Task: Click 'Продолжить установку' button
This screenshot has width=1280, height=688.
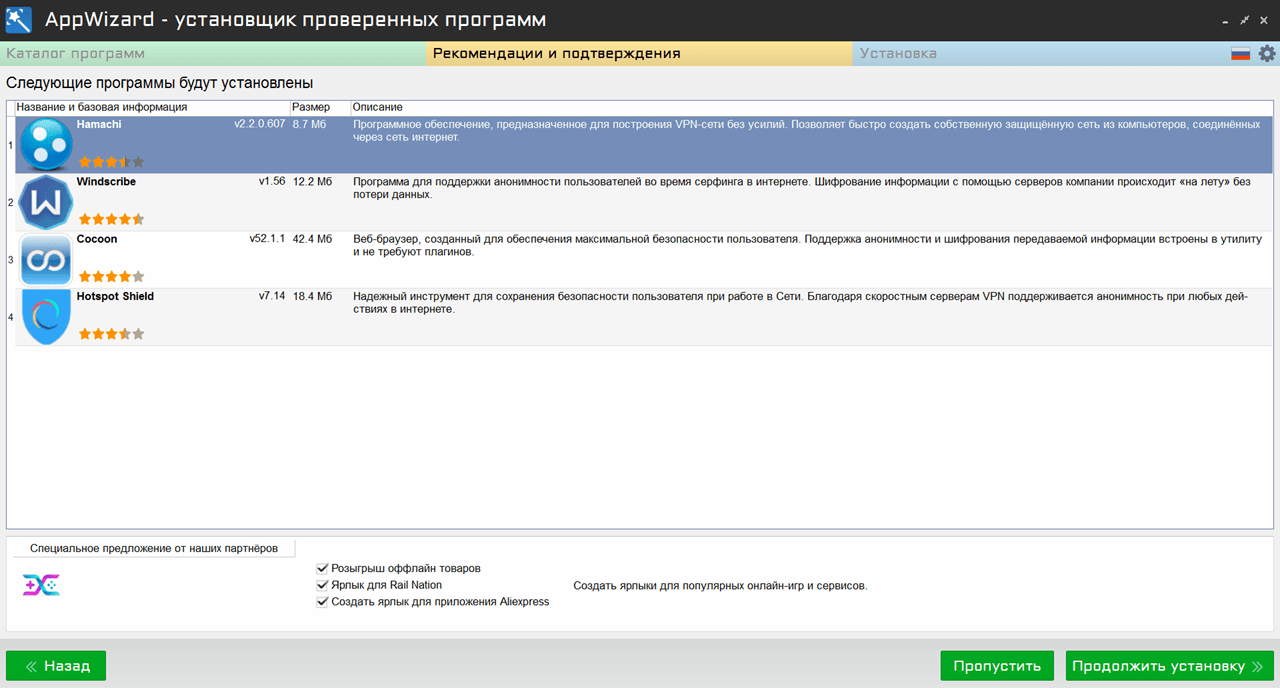Action: pyautogui.click(x=1170, y=666)
